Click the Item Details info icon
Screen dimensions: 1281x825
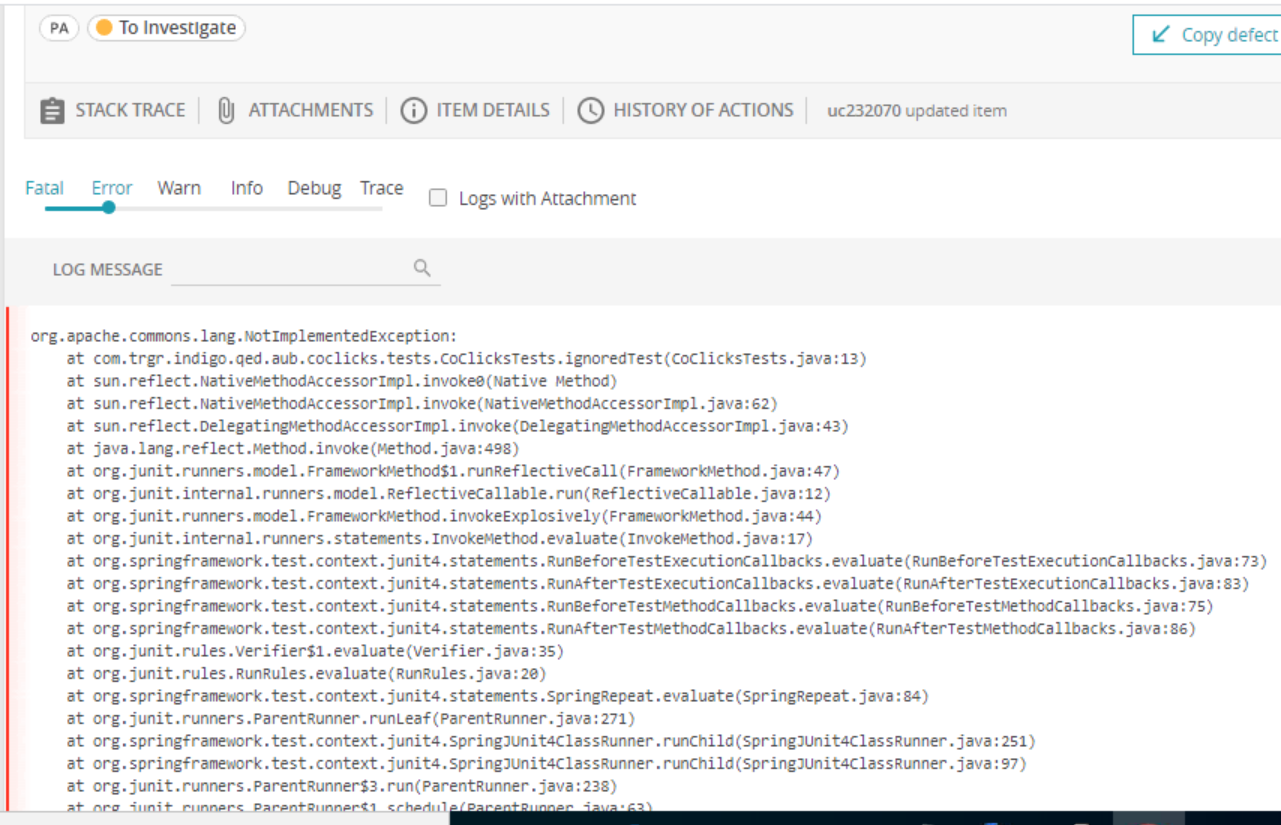click(x=413, y=111)
